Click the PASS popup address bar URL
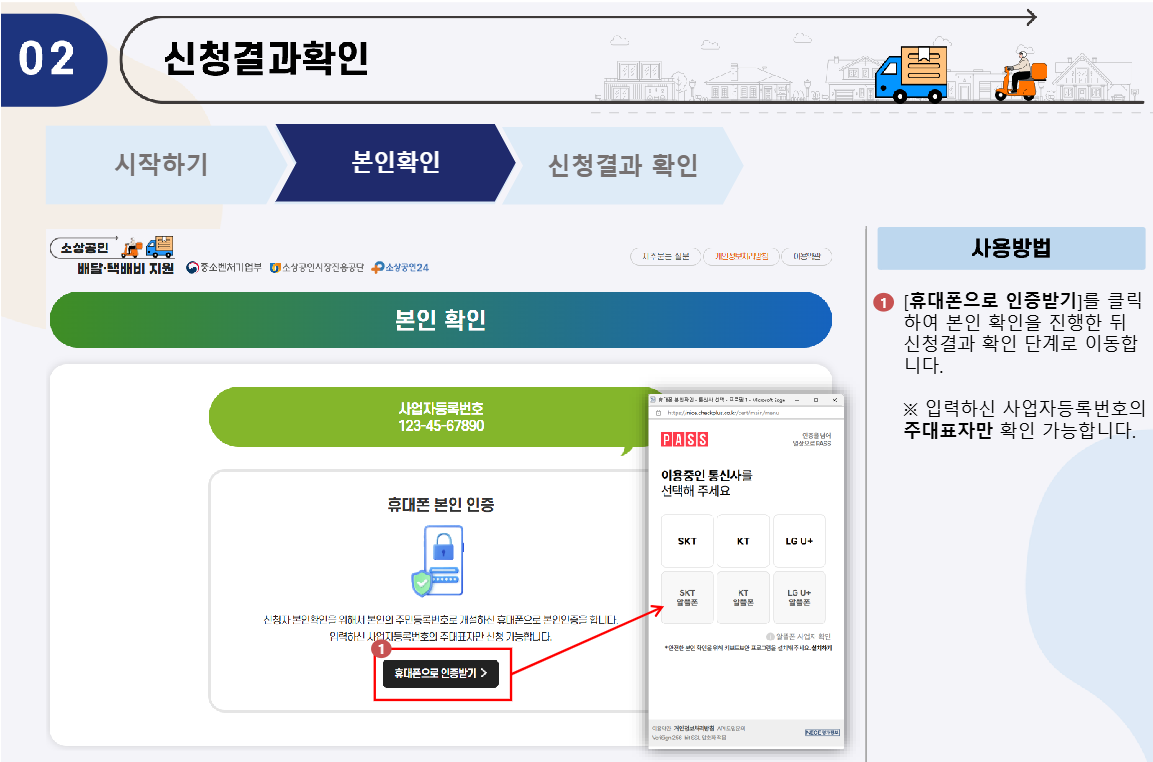The image size is (1153, 762). (x=723, y=413)
